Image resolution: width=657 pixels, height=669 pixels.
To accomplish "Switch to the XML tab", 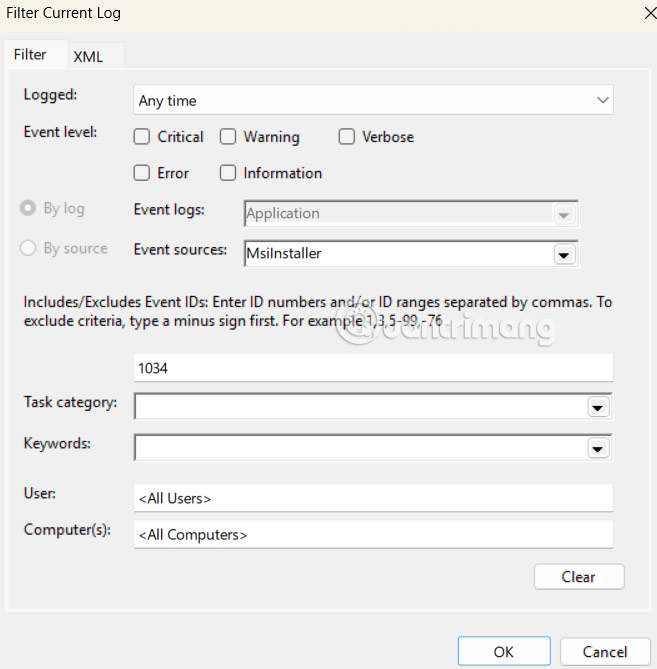I will pos(88,56).
